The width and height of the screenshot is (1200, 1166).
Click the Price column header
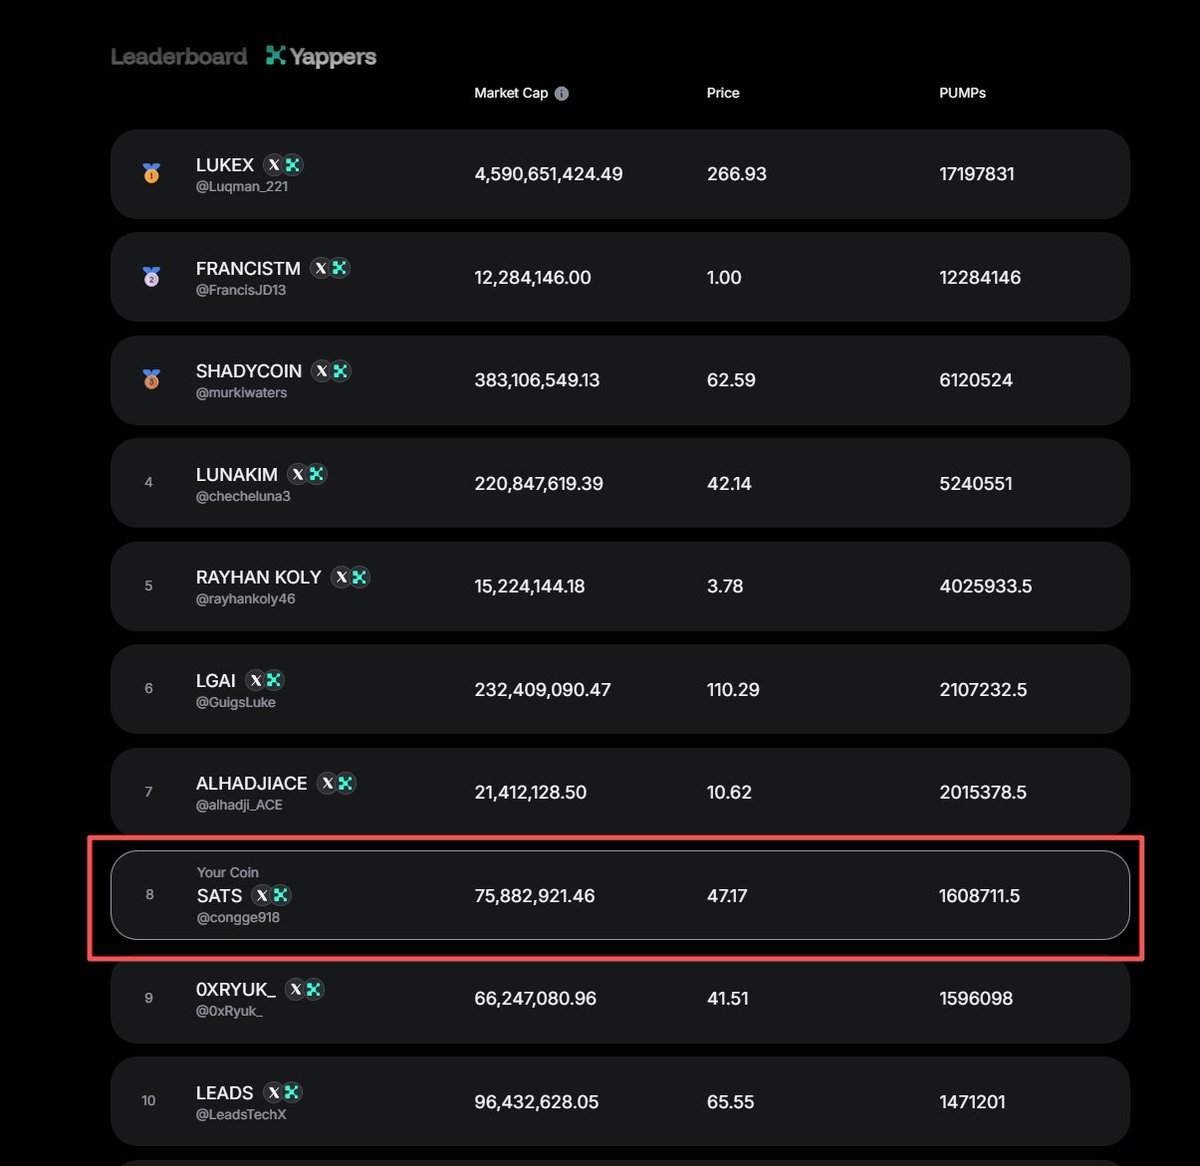[x=723, y=93]
